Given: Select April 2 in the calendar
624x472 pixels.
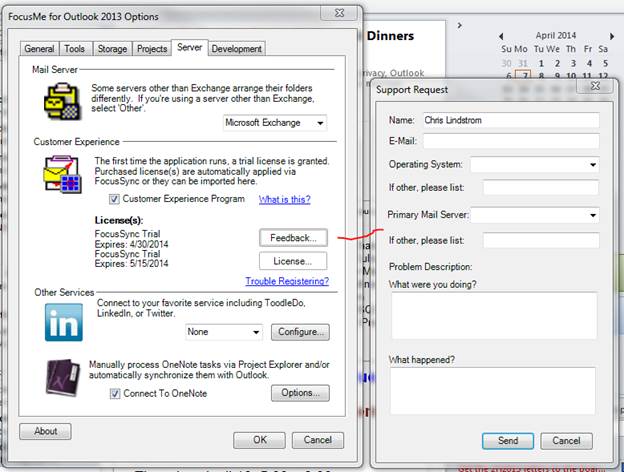Looking at the screenshot, I should point(557,63).
